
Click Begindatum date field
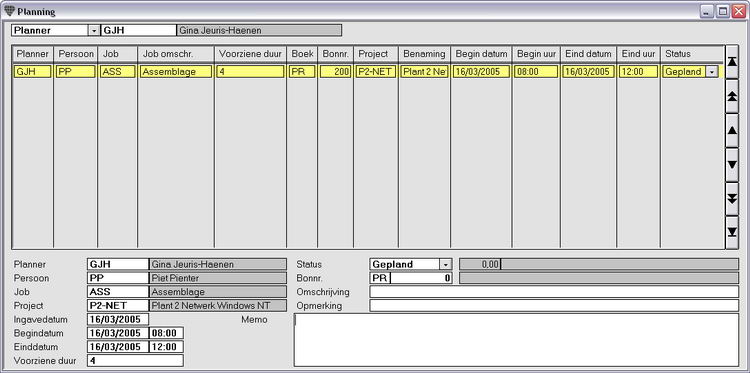[x=118, y=333]
